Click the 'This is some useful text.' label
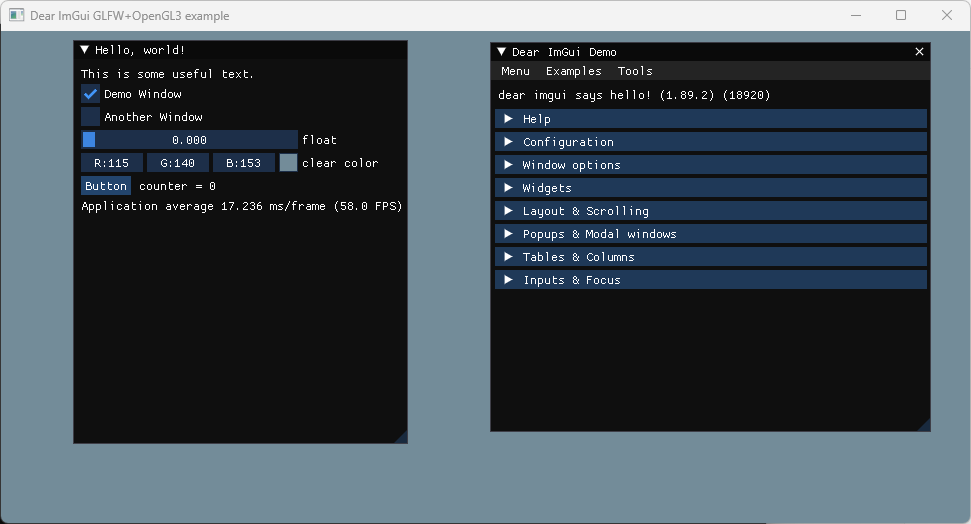 (x=167, y=74)
